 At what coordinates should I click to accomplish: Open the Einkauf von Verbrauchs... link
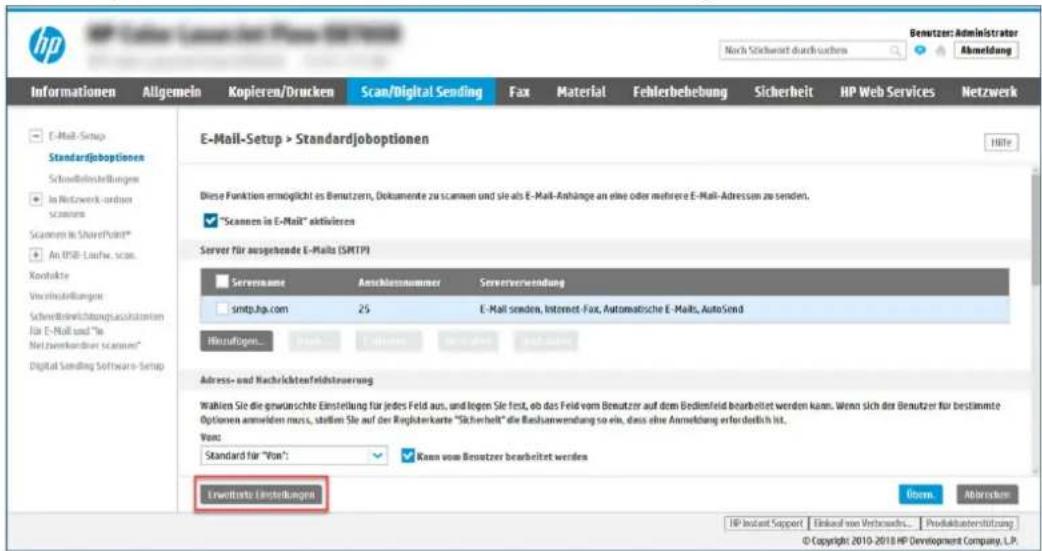[x=863, y=523]
